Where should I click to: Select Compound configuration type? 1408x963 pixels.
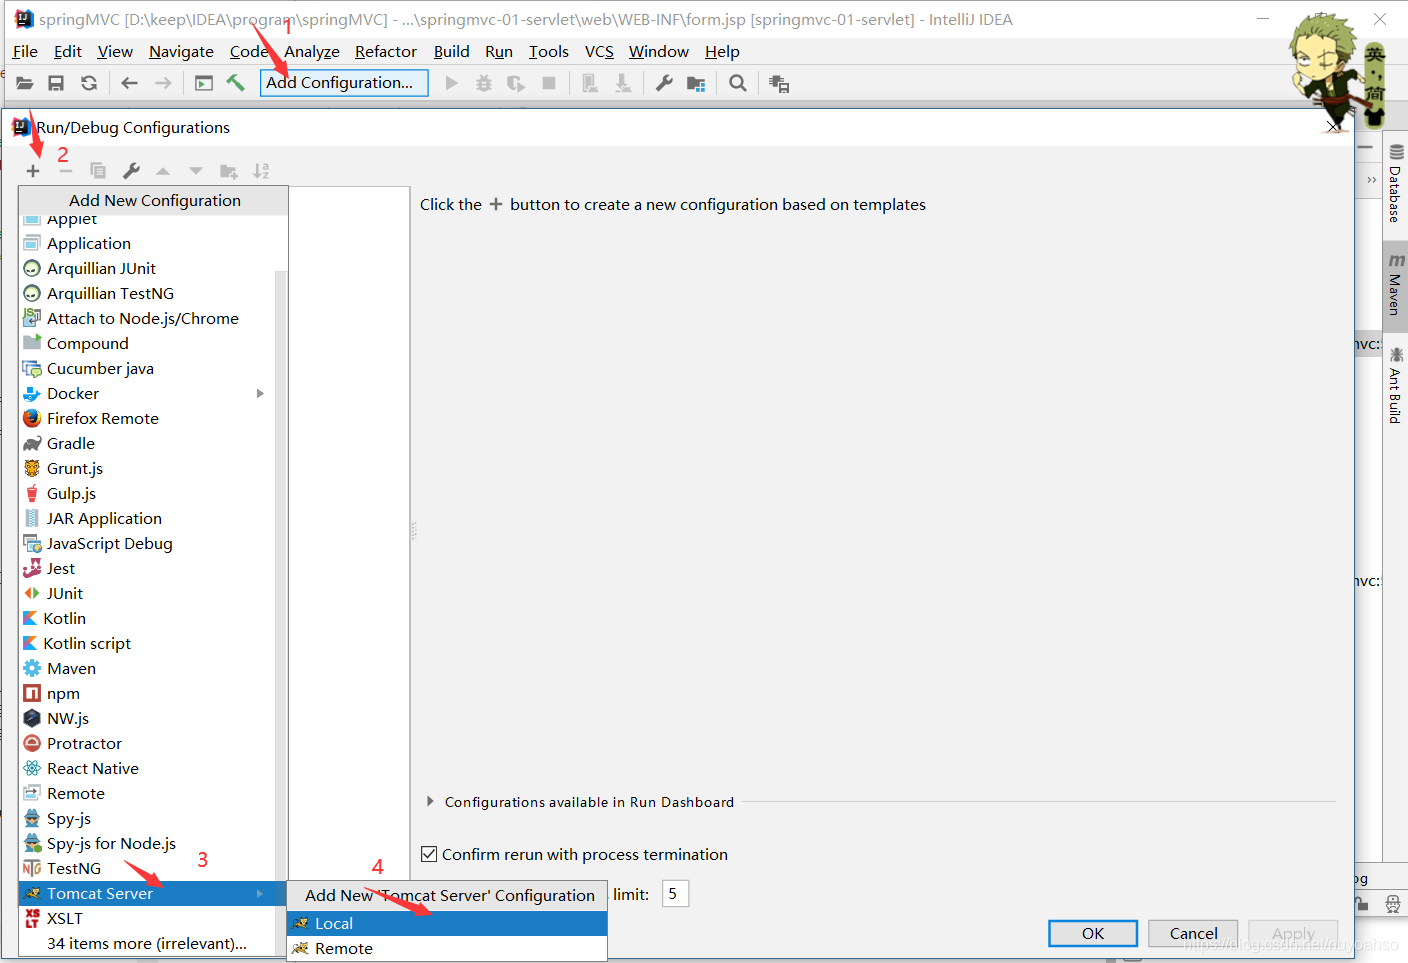pos(147,343)
